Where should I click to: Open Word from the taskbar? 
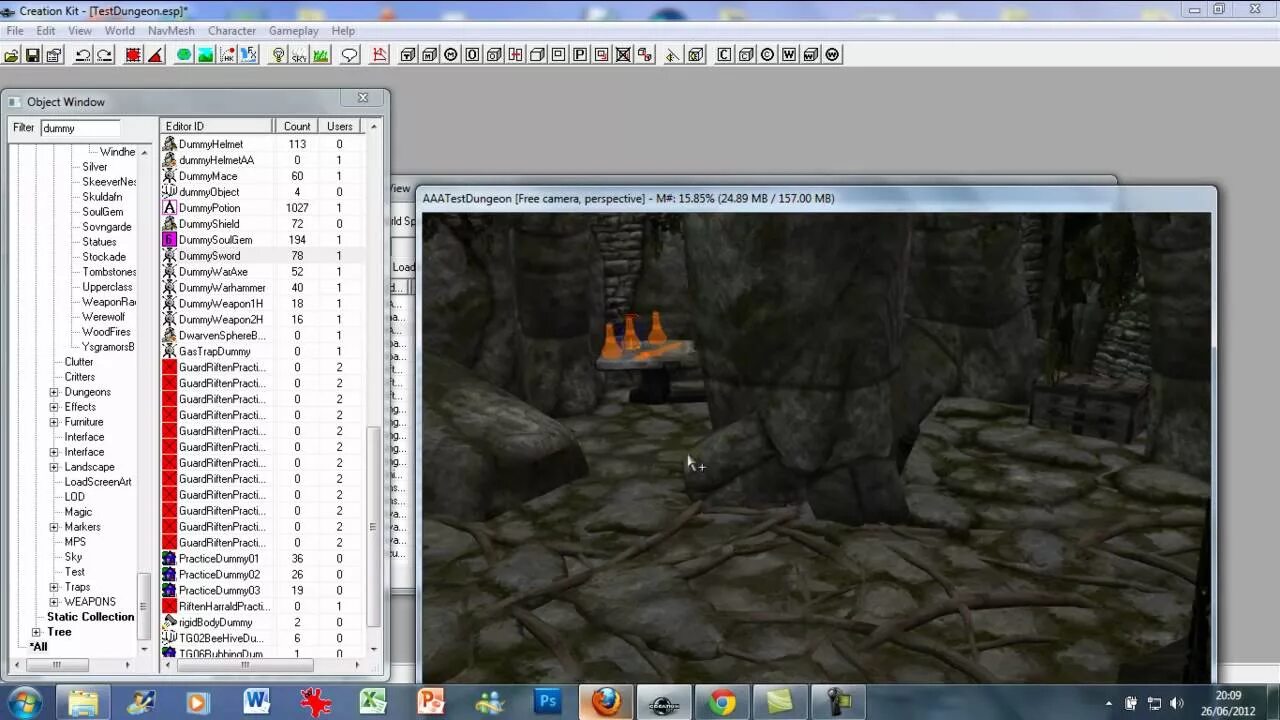(256, 702)
